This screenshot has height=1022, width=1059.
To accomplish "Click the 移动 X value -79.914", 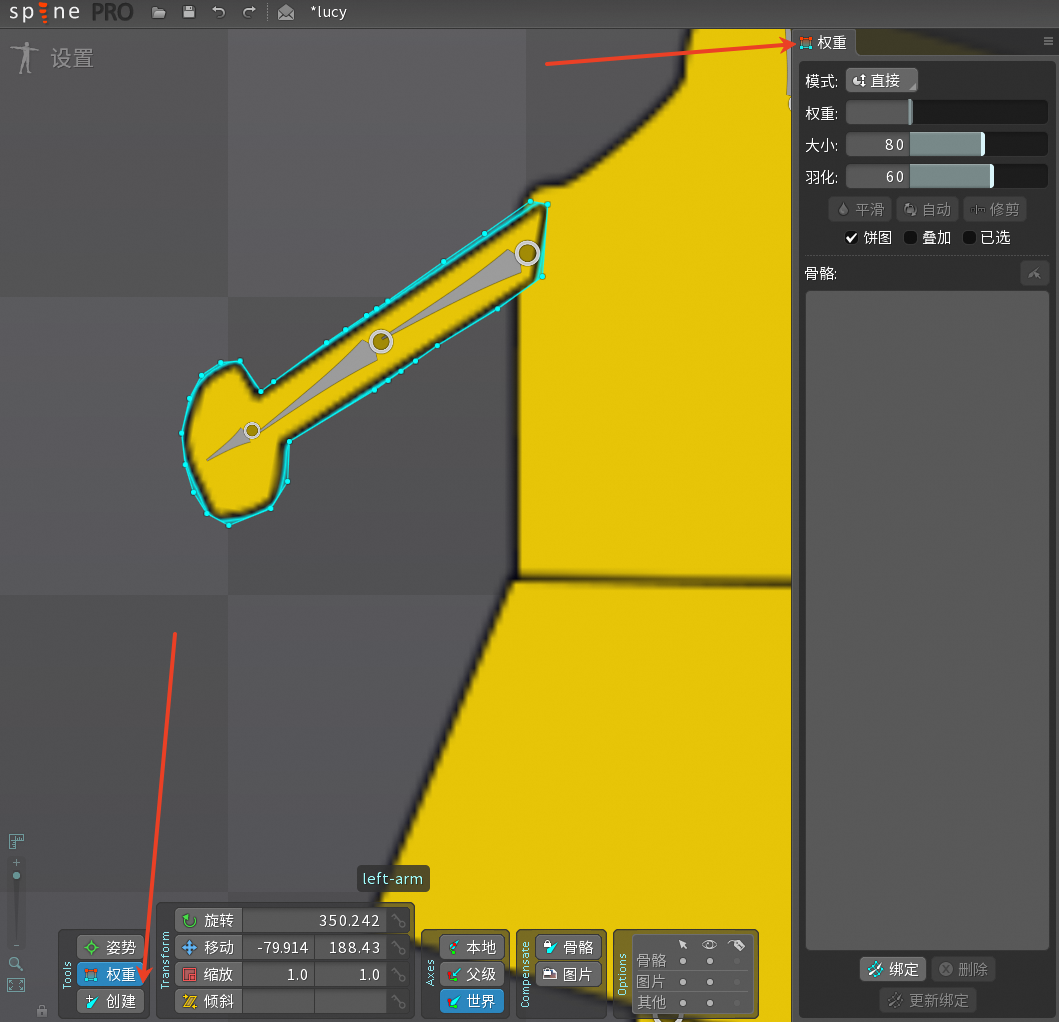I will 279,947.
